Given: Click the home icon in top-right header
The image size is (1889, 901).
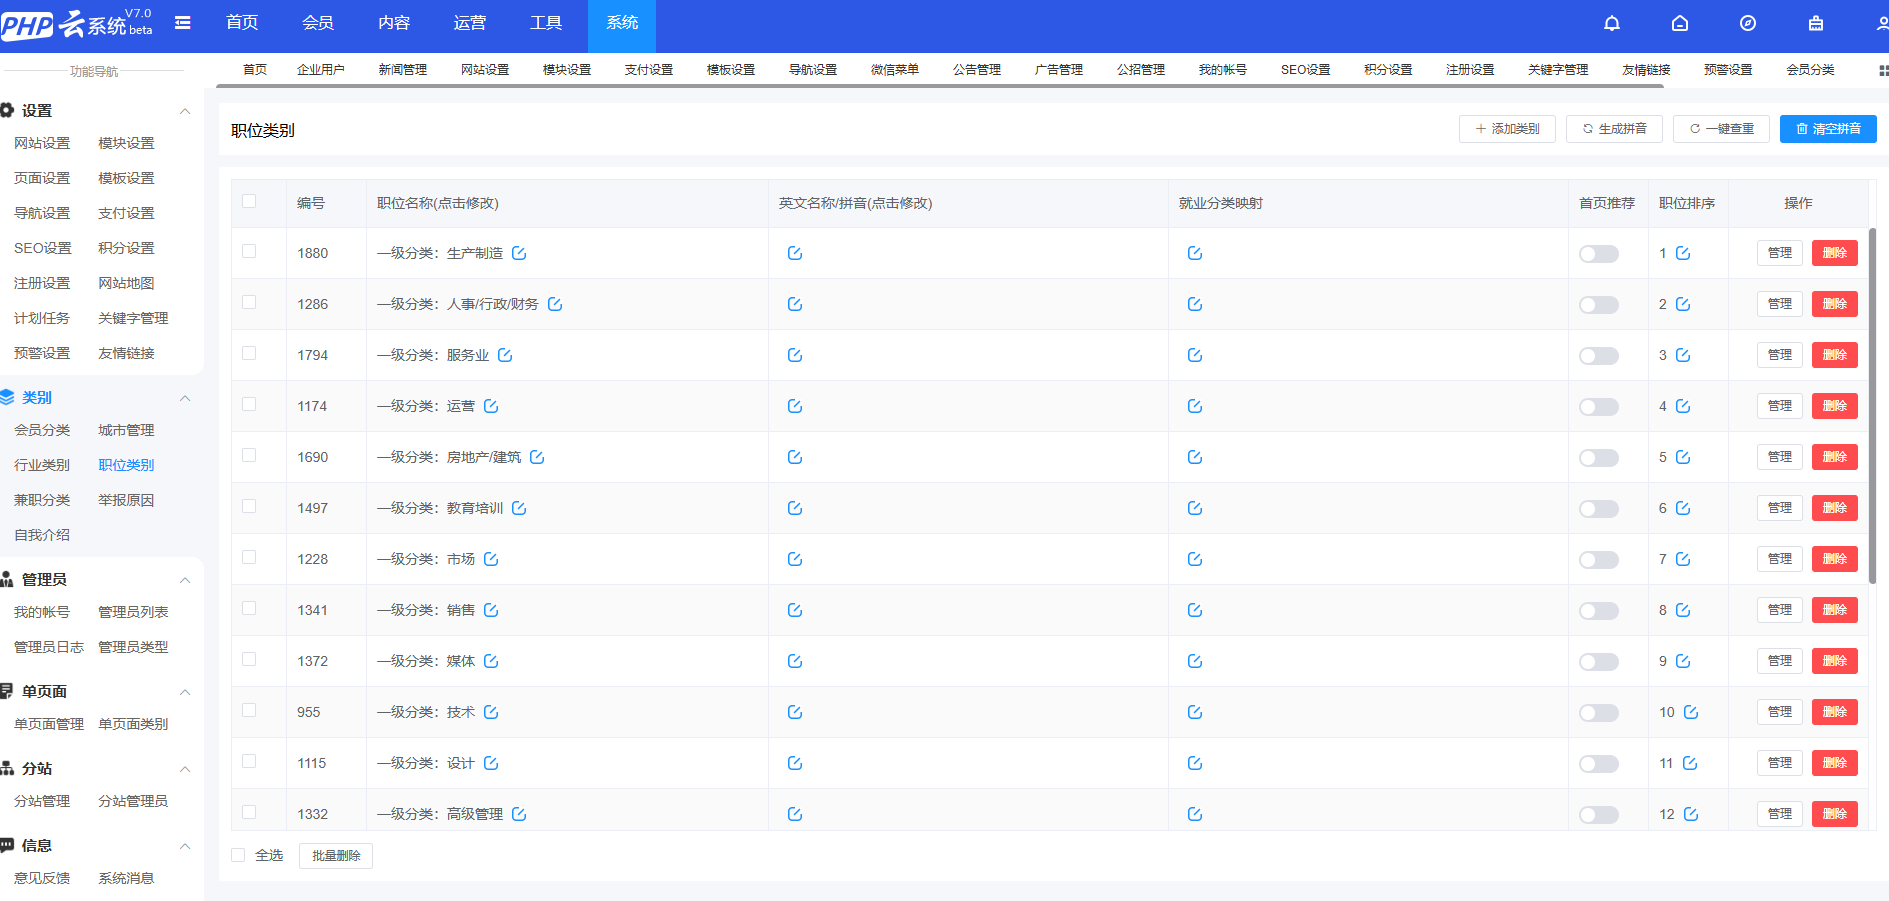Looking at the screenshot, I should pyautogui.click(x=1679, y=23).
